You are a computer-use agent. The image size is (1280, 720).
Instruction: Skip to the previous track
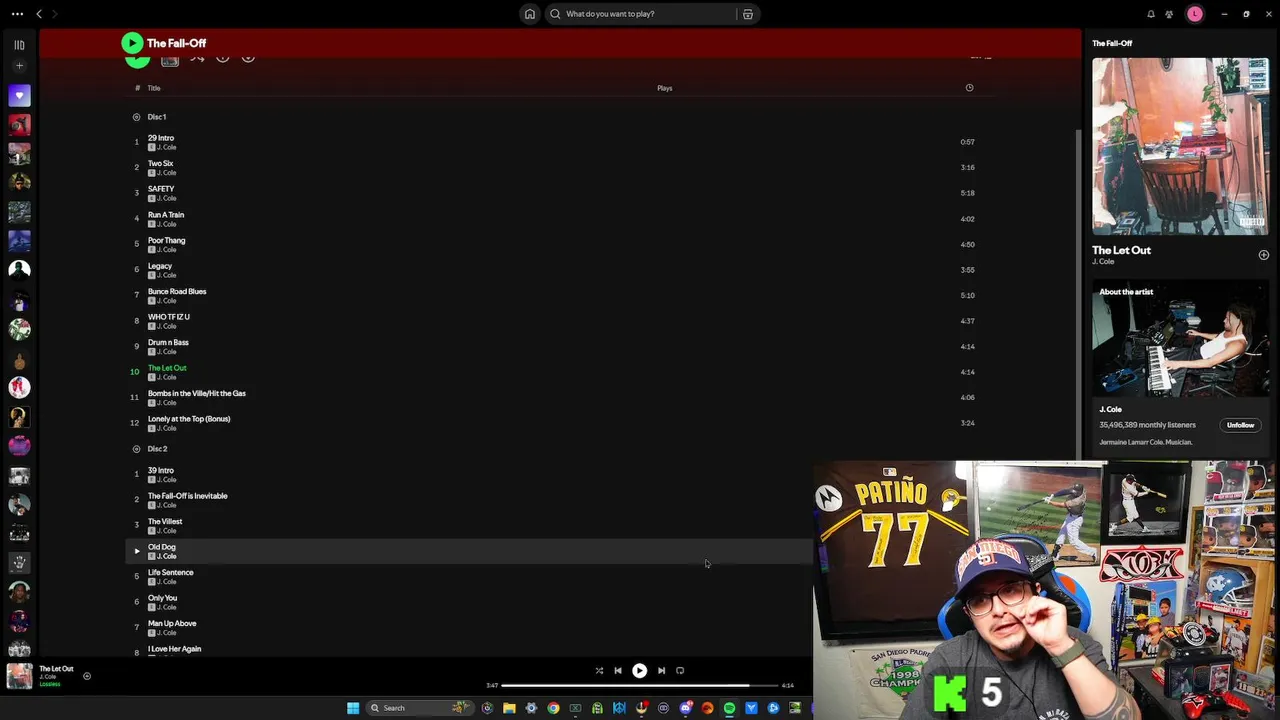click(618, 671)
